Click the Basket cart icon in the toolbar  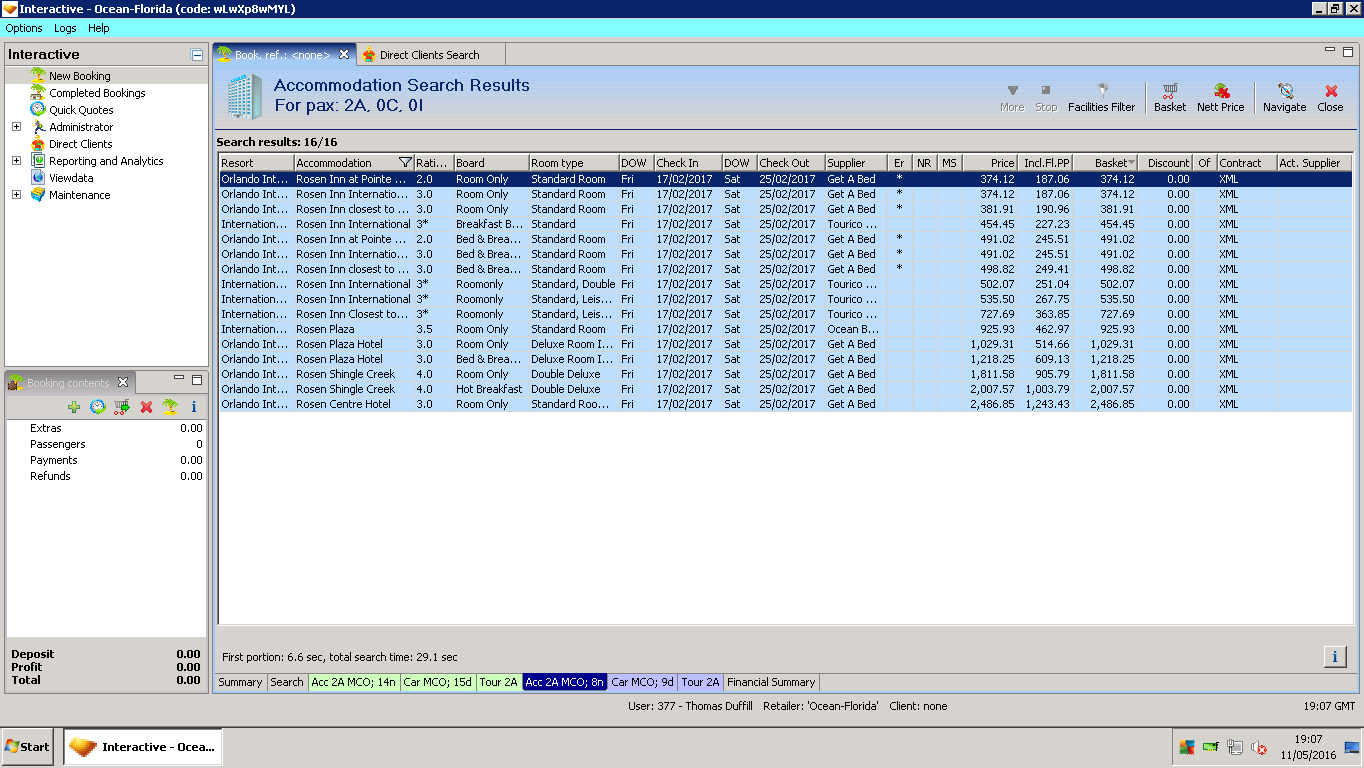1169,91
